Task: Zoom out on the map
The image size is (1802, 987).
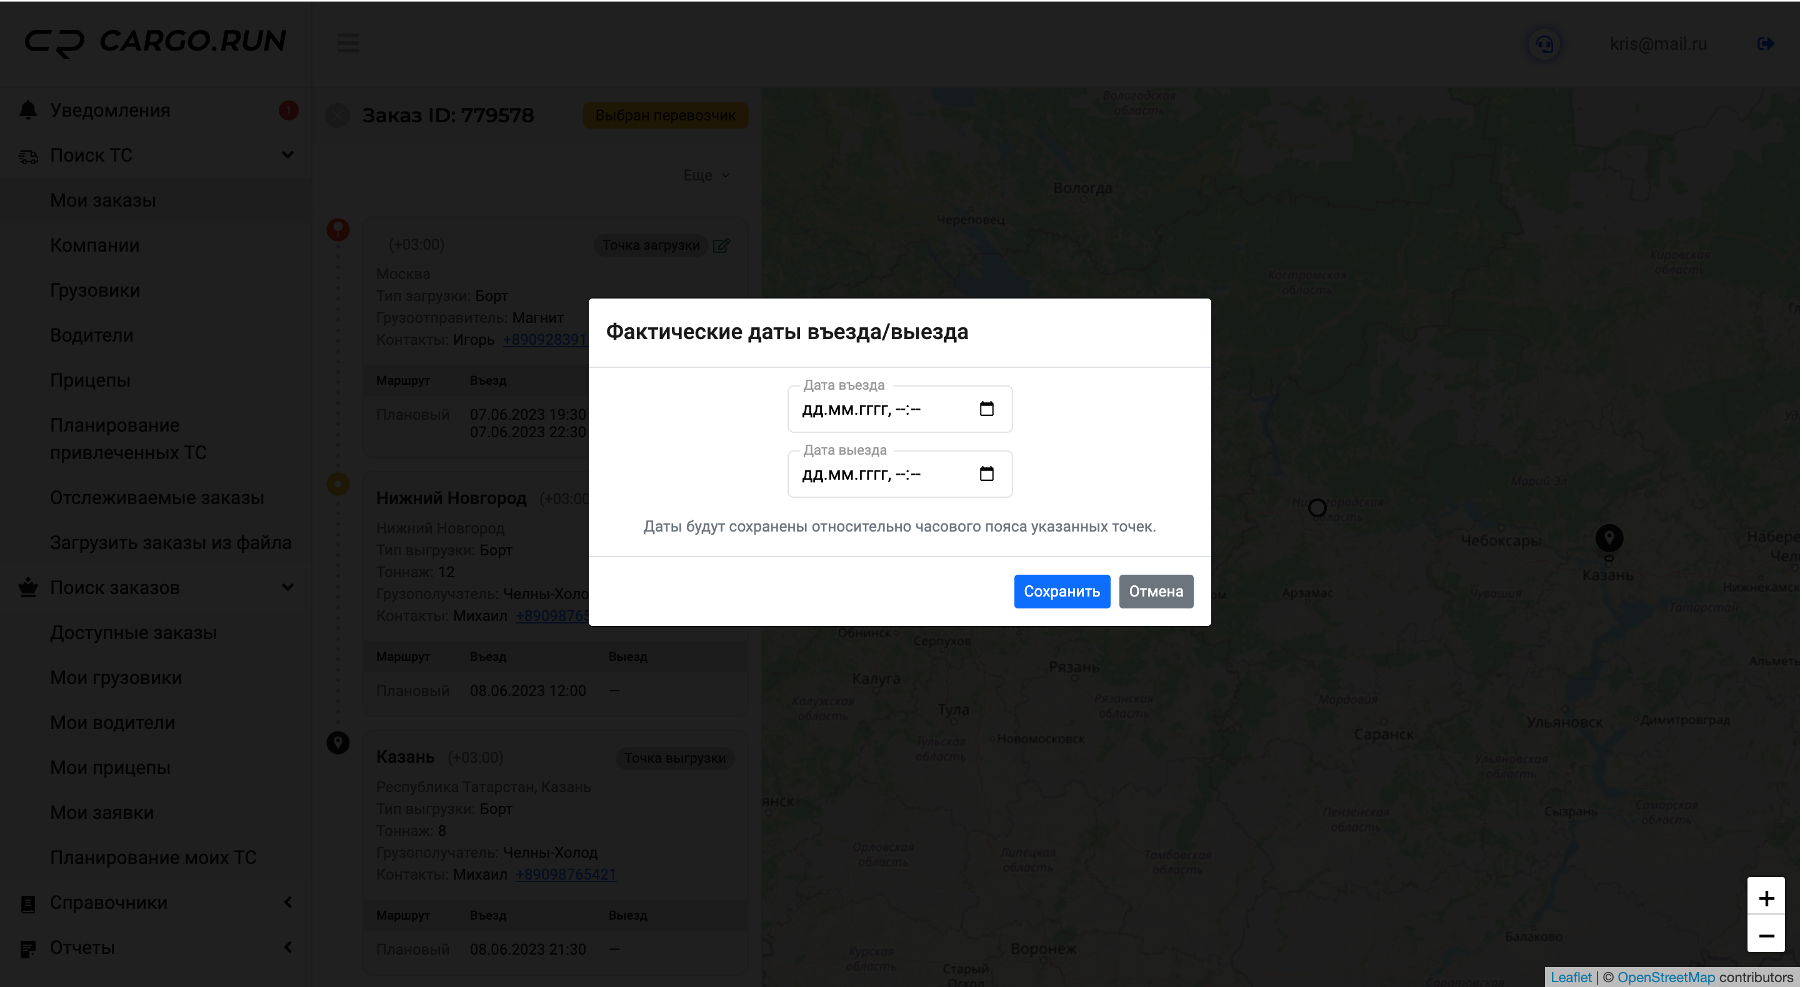Action: pos(1766,935)
